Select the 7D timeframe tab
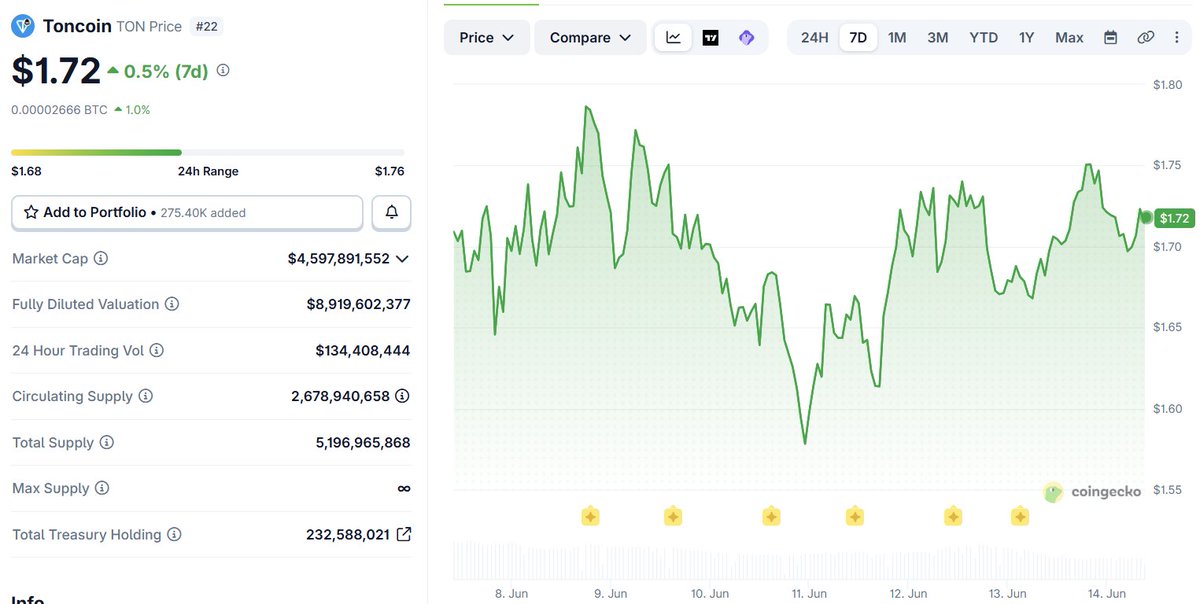Image resolution: width=1200 pixels, height=604 pixels. (x=858, y=37)
